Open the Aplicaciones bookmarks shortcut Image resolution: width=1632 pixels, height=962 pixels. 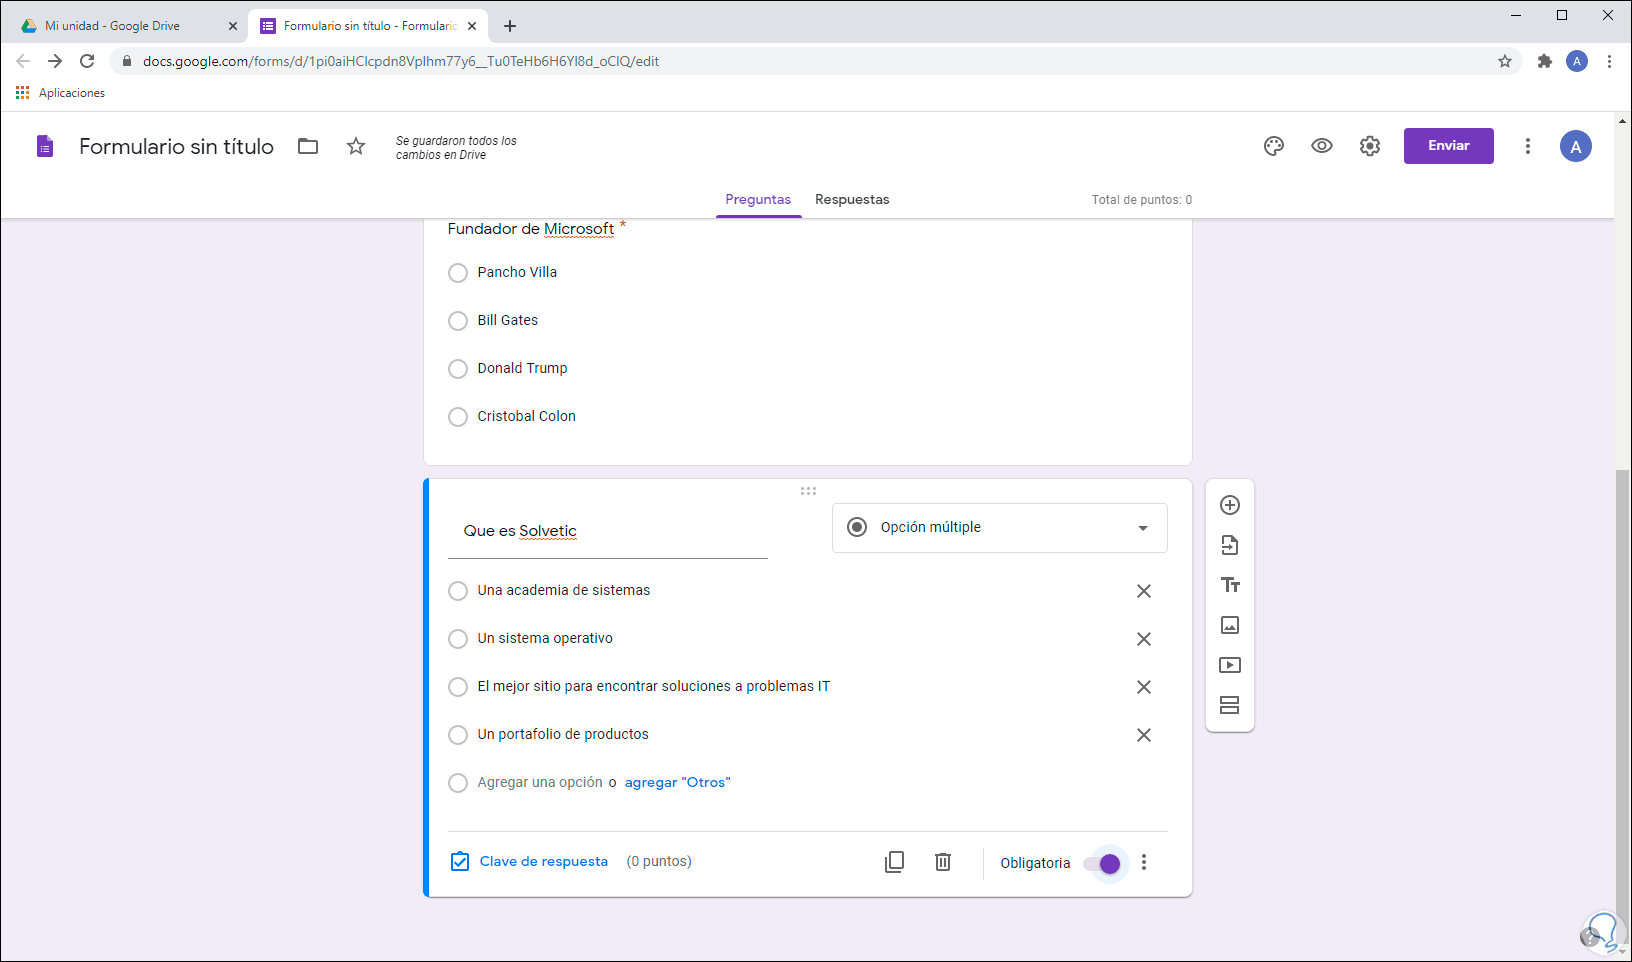click(x=60, y=93)
